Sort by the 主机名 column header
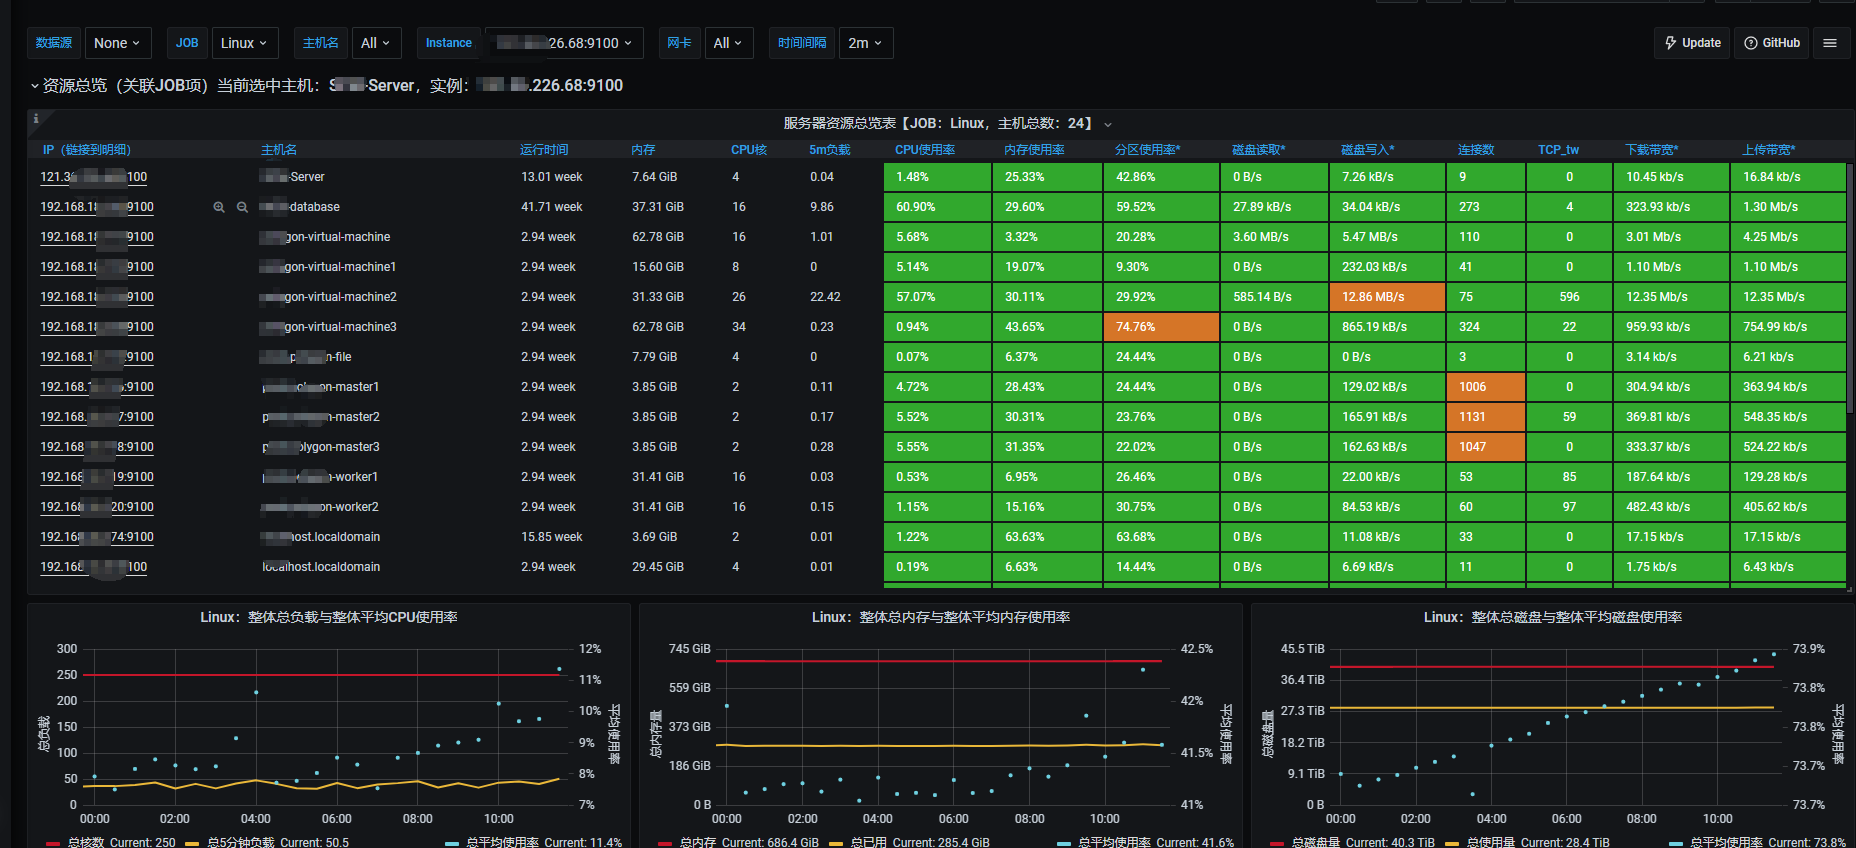Image resolution: width=1856 pixels, height=848 pixels. (x=279, y=150)
